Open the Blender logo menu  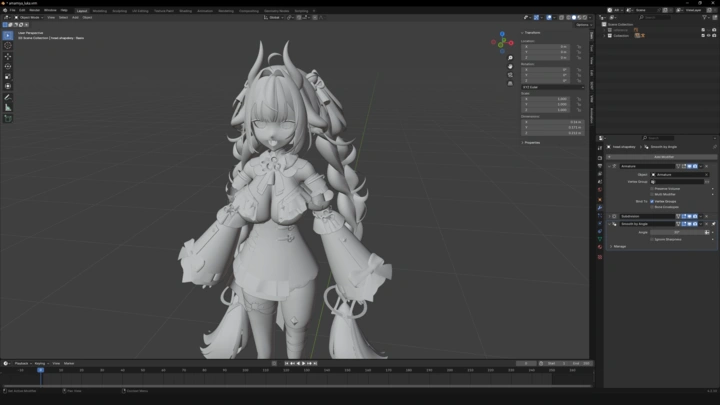pos(5,10)
